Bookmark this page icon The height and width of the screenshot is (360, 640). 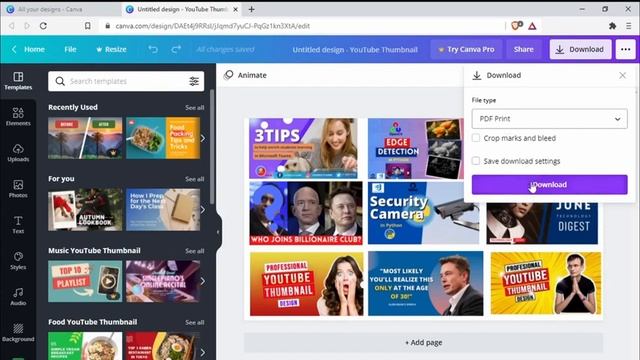tap(88, 26)
